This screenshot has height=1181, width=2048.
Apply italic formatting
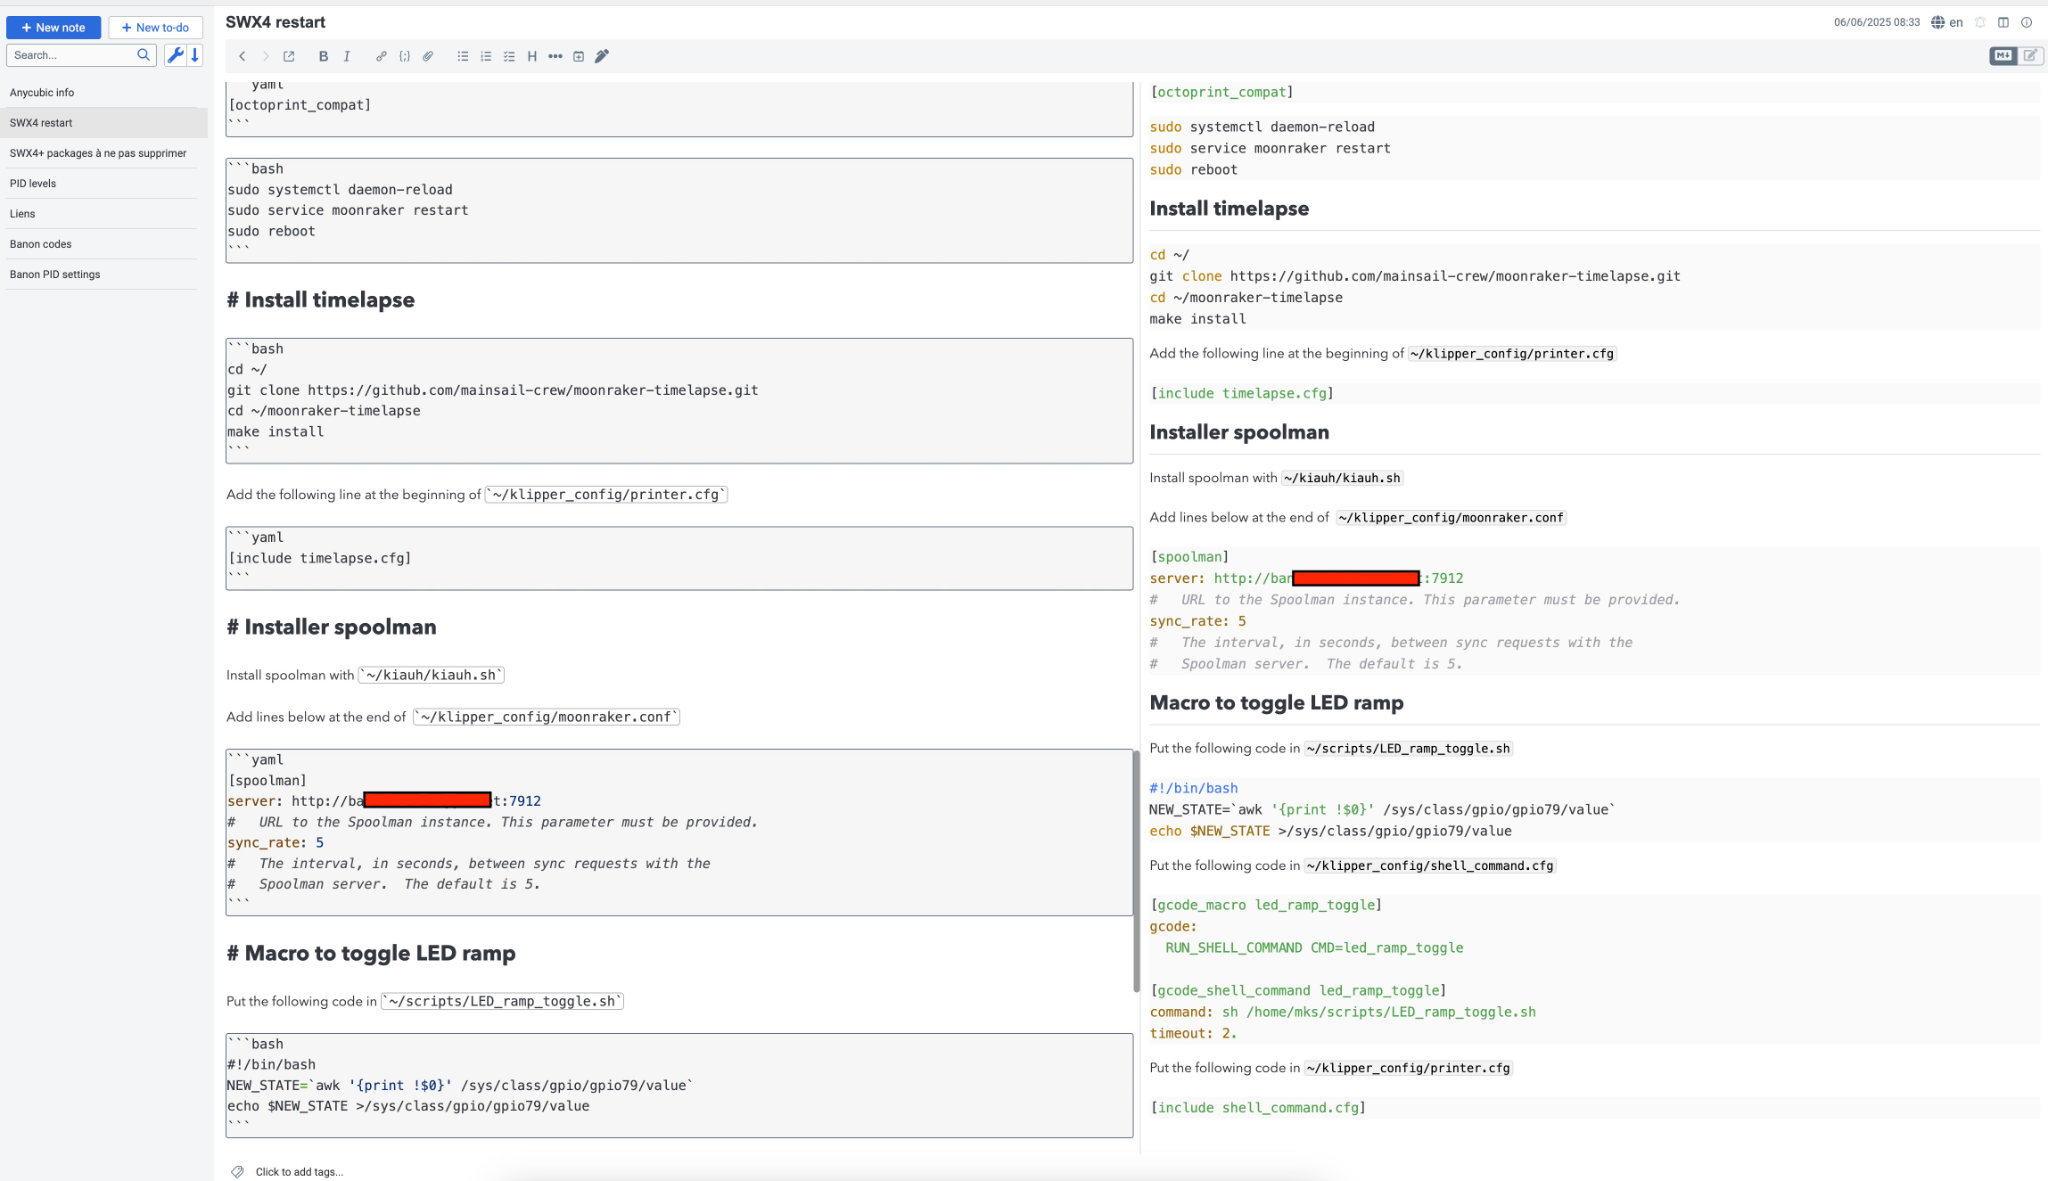click(x=347, y=56)
